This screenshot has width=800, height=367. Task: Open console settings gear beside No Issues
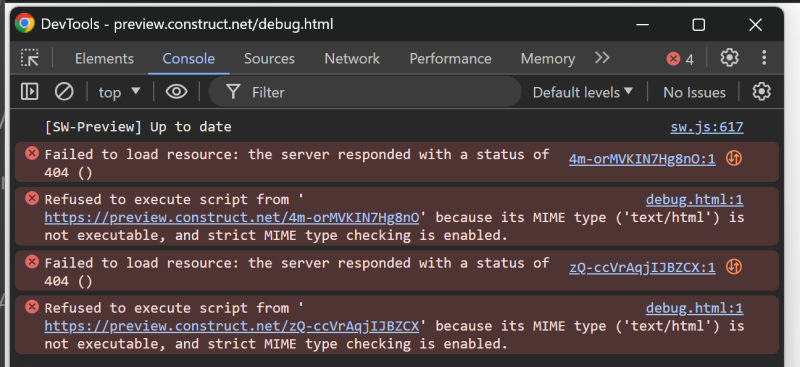click(x=761, y=92)
